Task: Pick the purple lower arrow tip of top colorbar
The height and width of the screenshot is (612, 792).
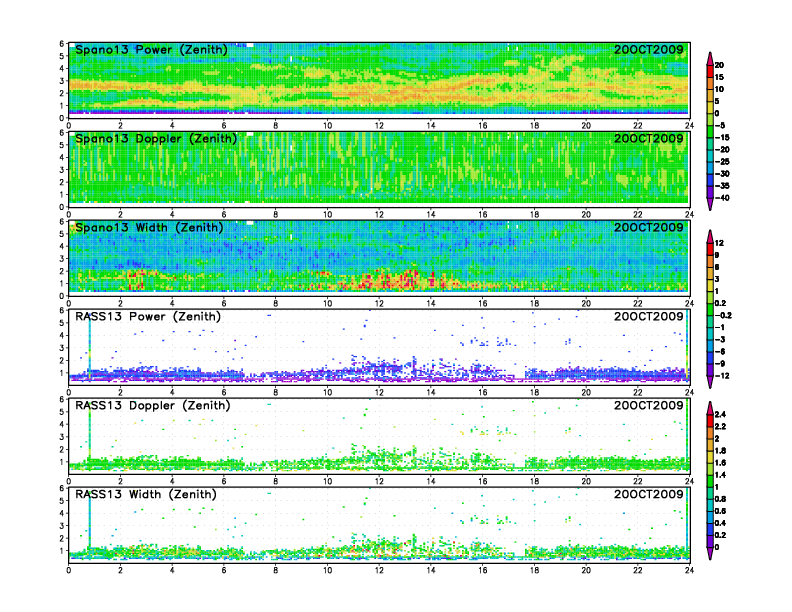Action: tap(710, 204)
